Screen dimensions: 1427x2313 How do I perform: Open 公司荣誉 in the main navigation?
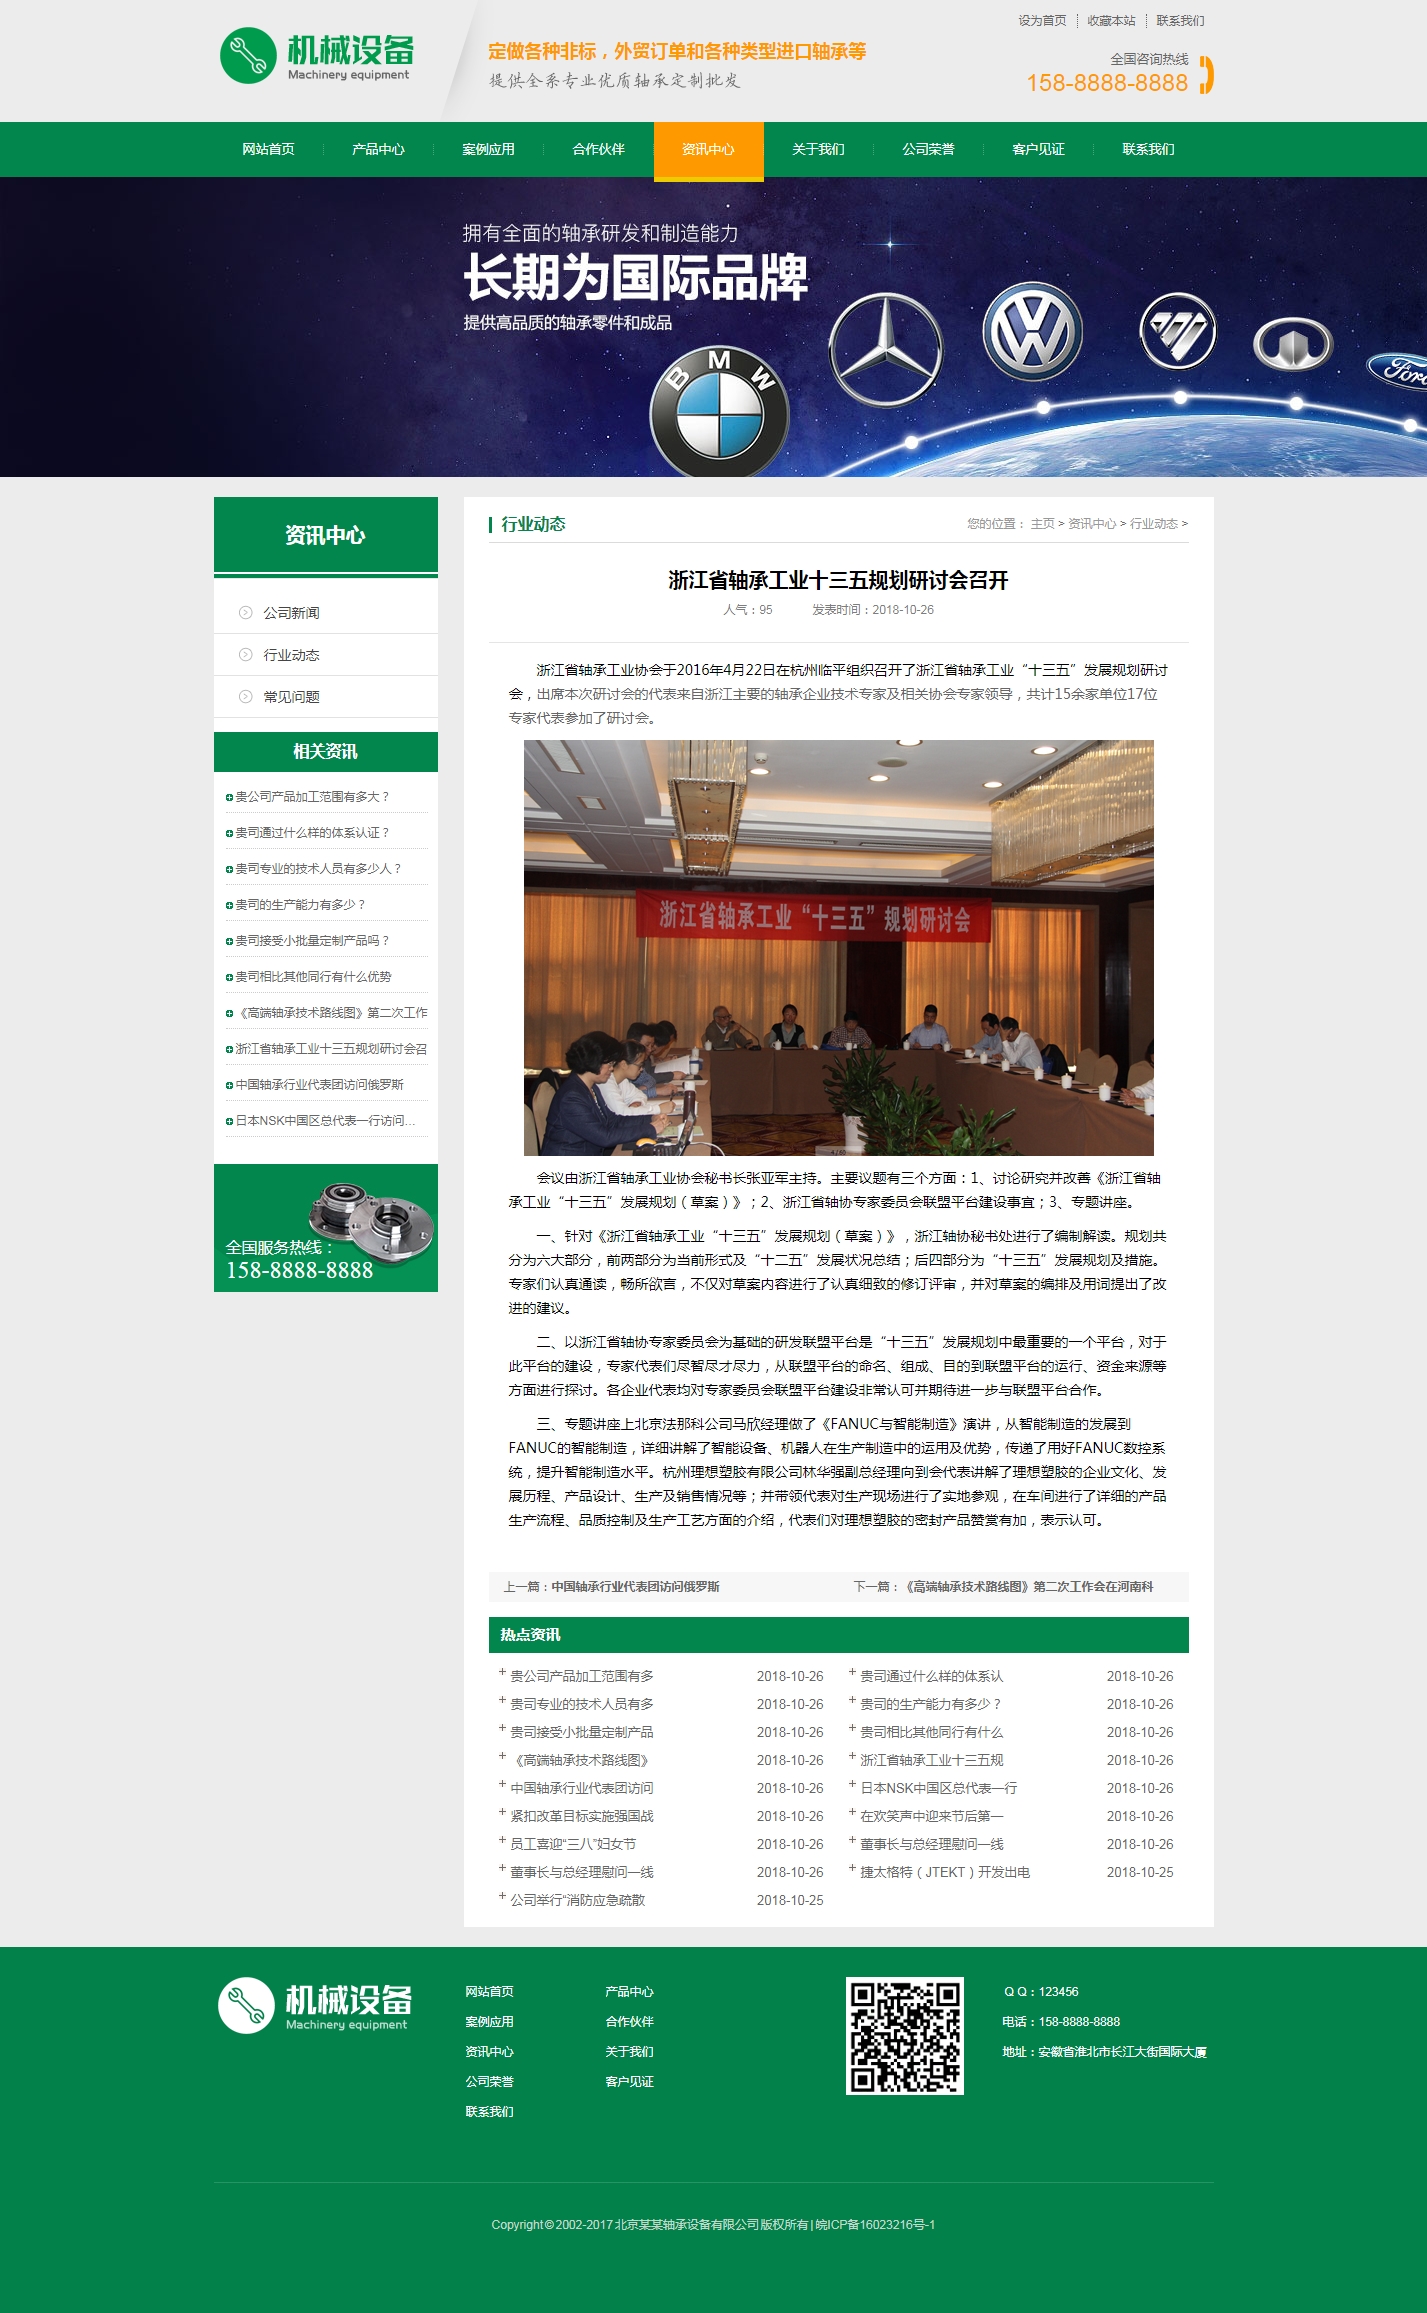tap(928, 149)
